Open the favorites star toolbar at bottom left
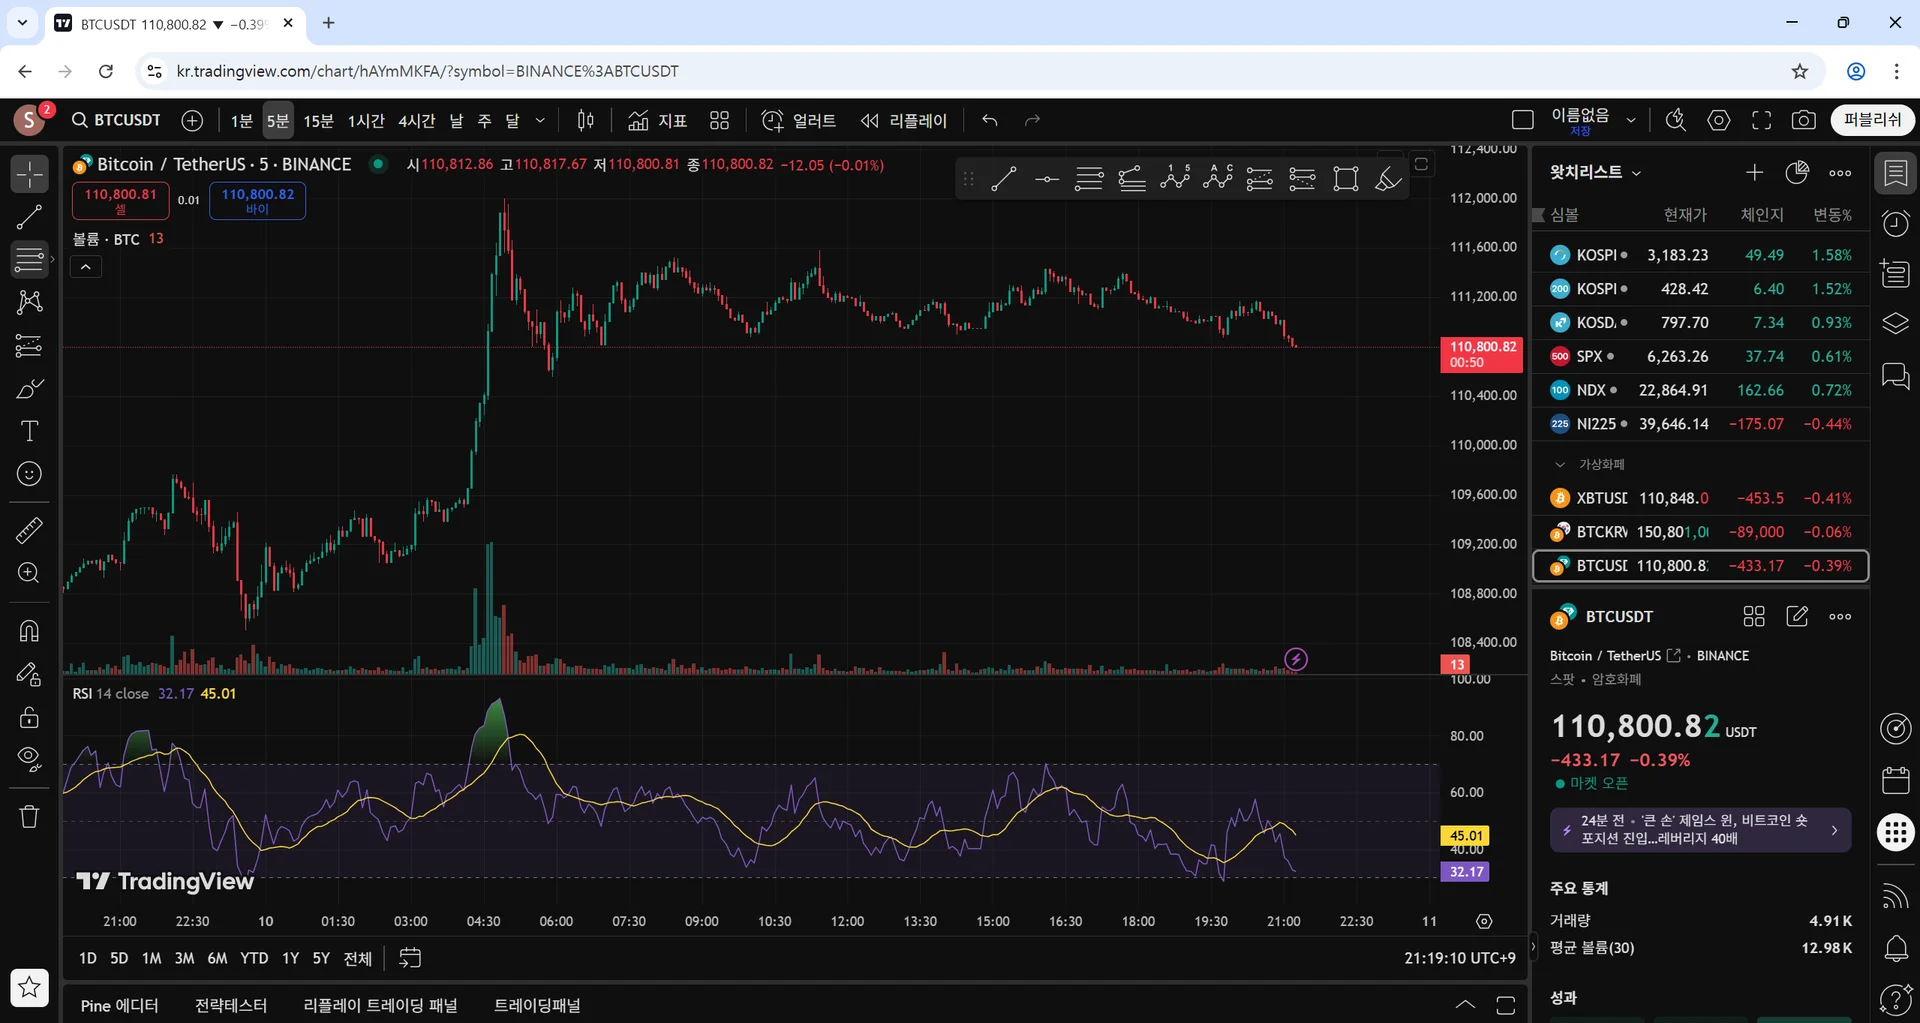 [x=30, y=988]
